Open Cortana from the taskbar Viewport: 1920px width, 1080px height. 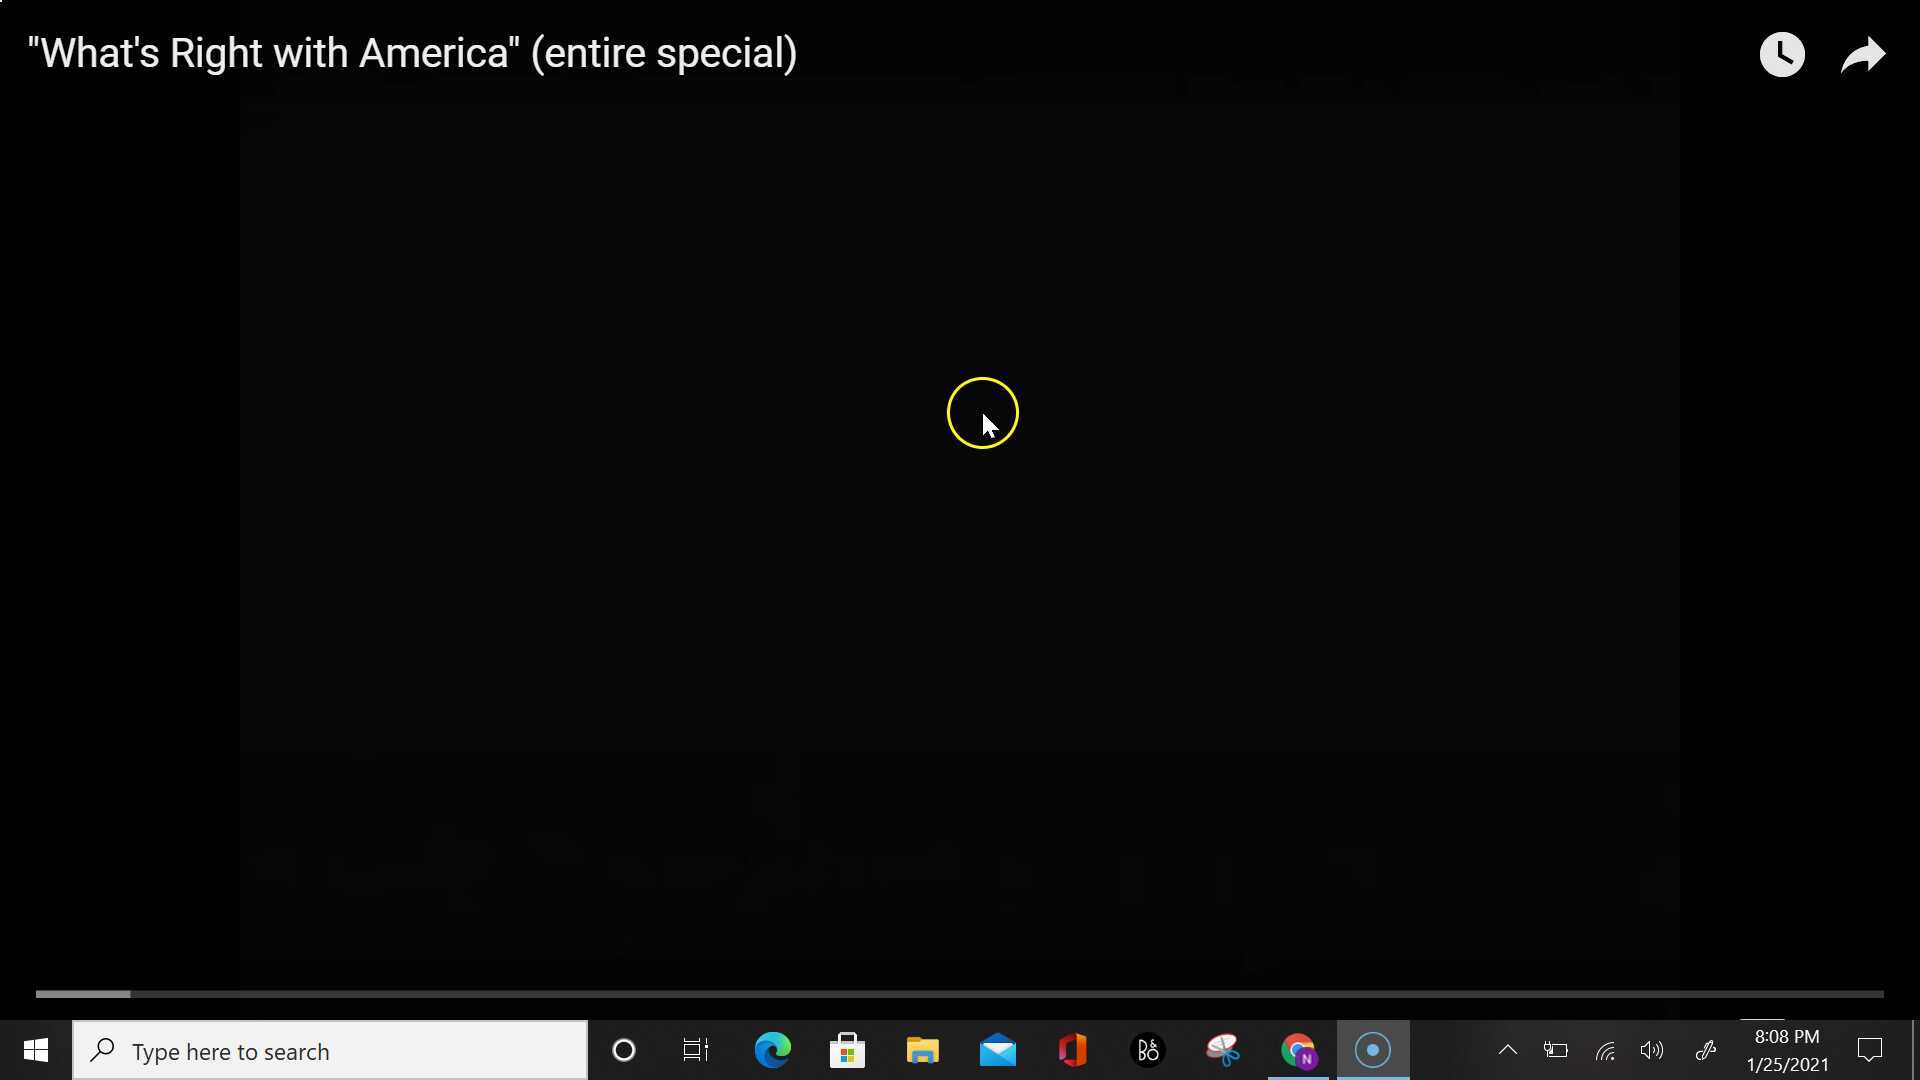coord(623,1051)
